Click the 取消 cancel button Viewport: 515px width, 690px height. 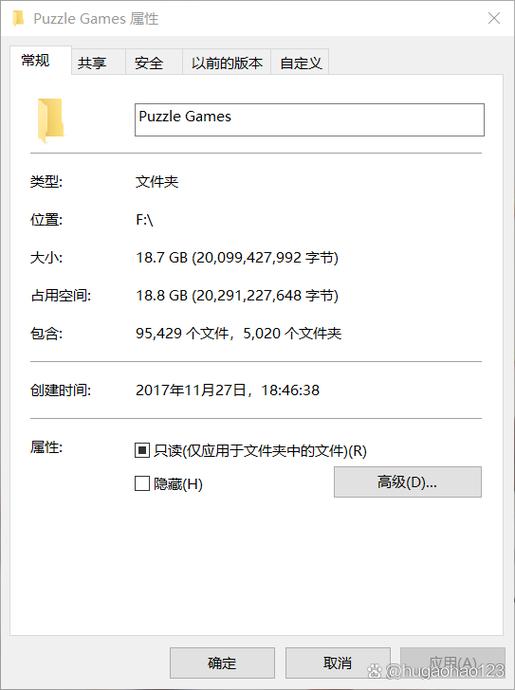click(338, 663)
